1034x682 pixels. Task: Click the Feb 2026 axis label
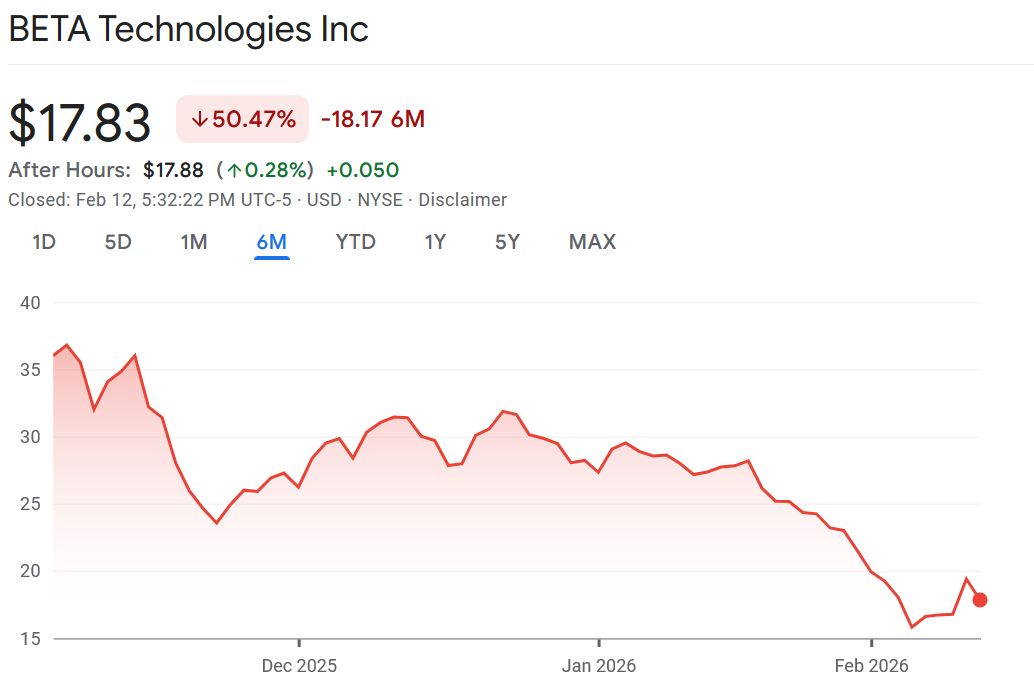[871, 665]
